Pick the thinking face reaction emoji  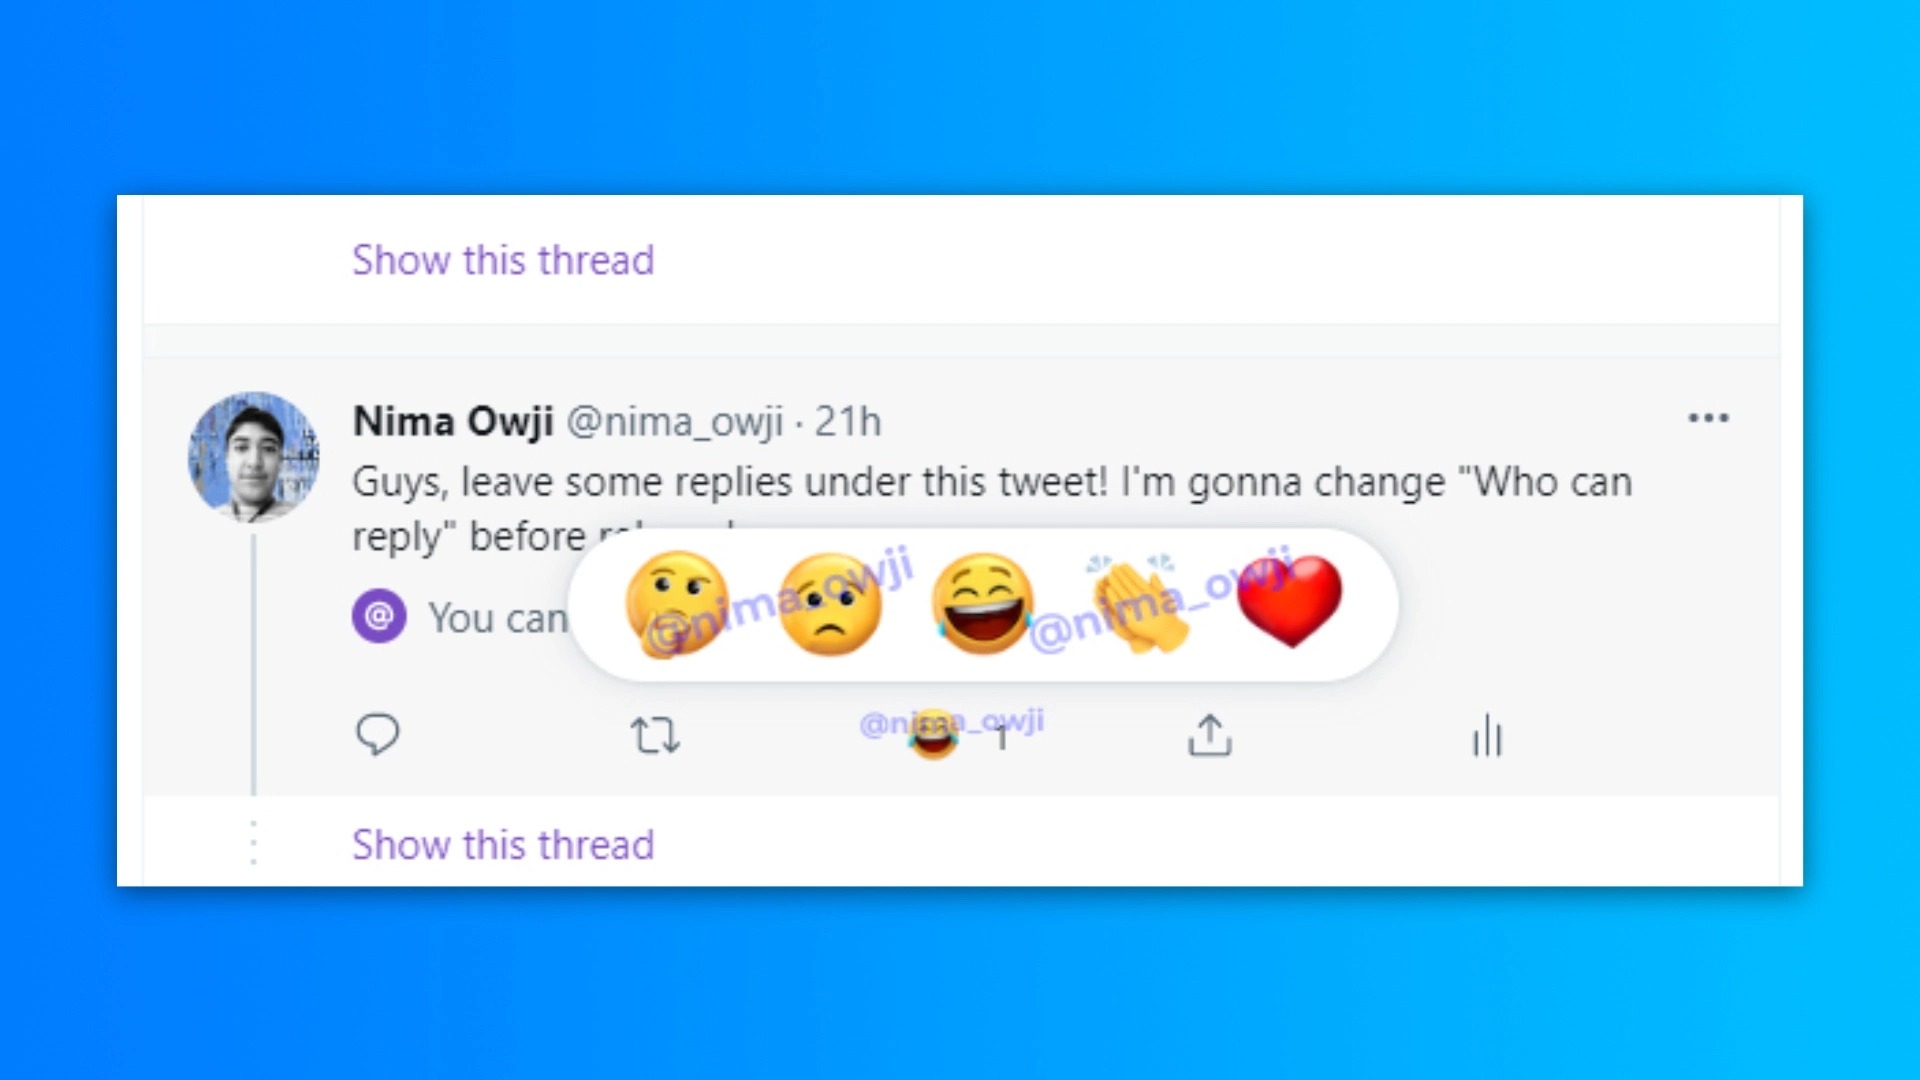coord(677,604)
